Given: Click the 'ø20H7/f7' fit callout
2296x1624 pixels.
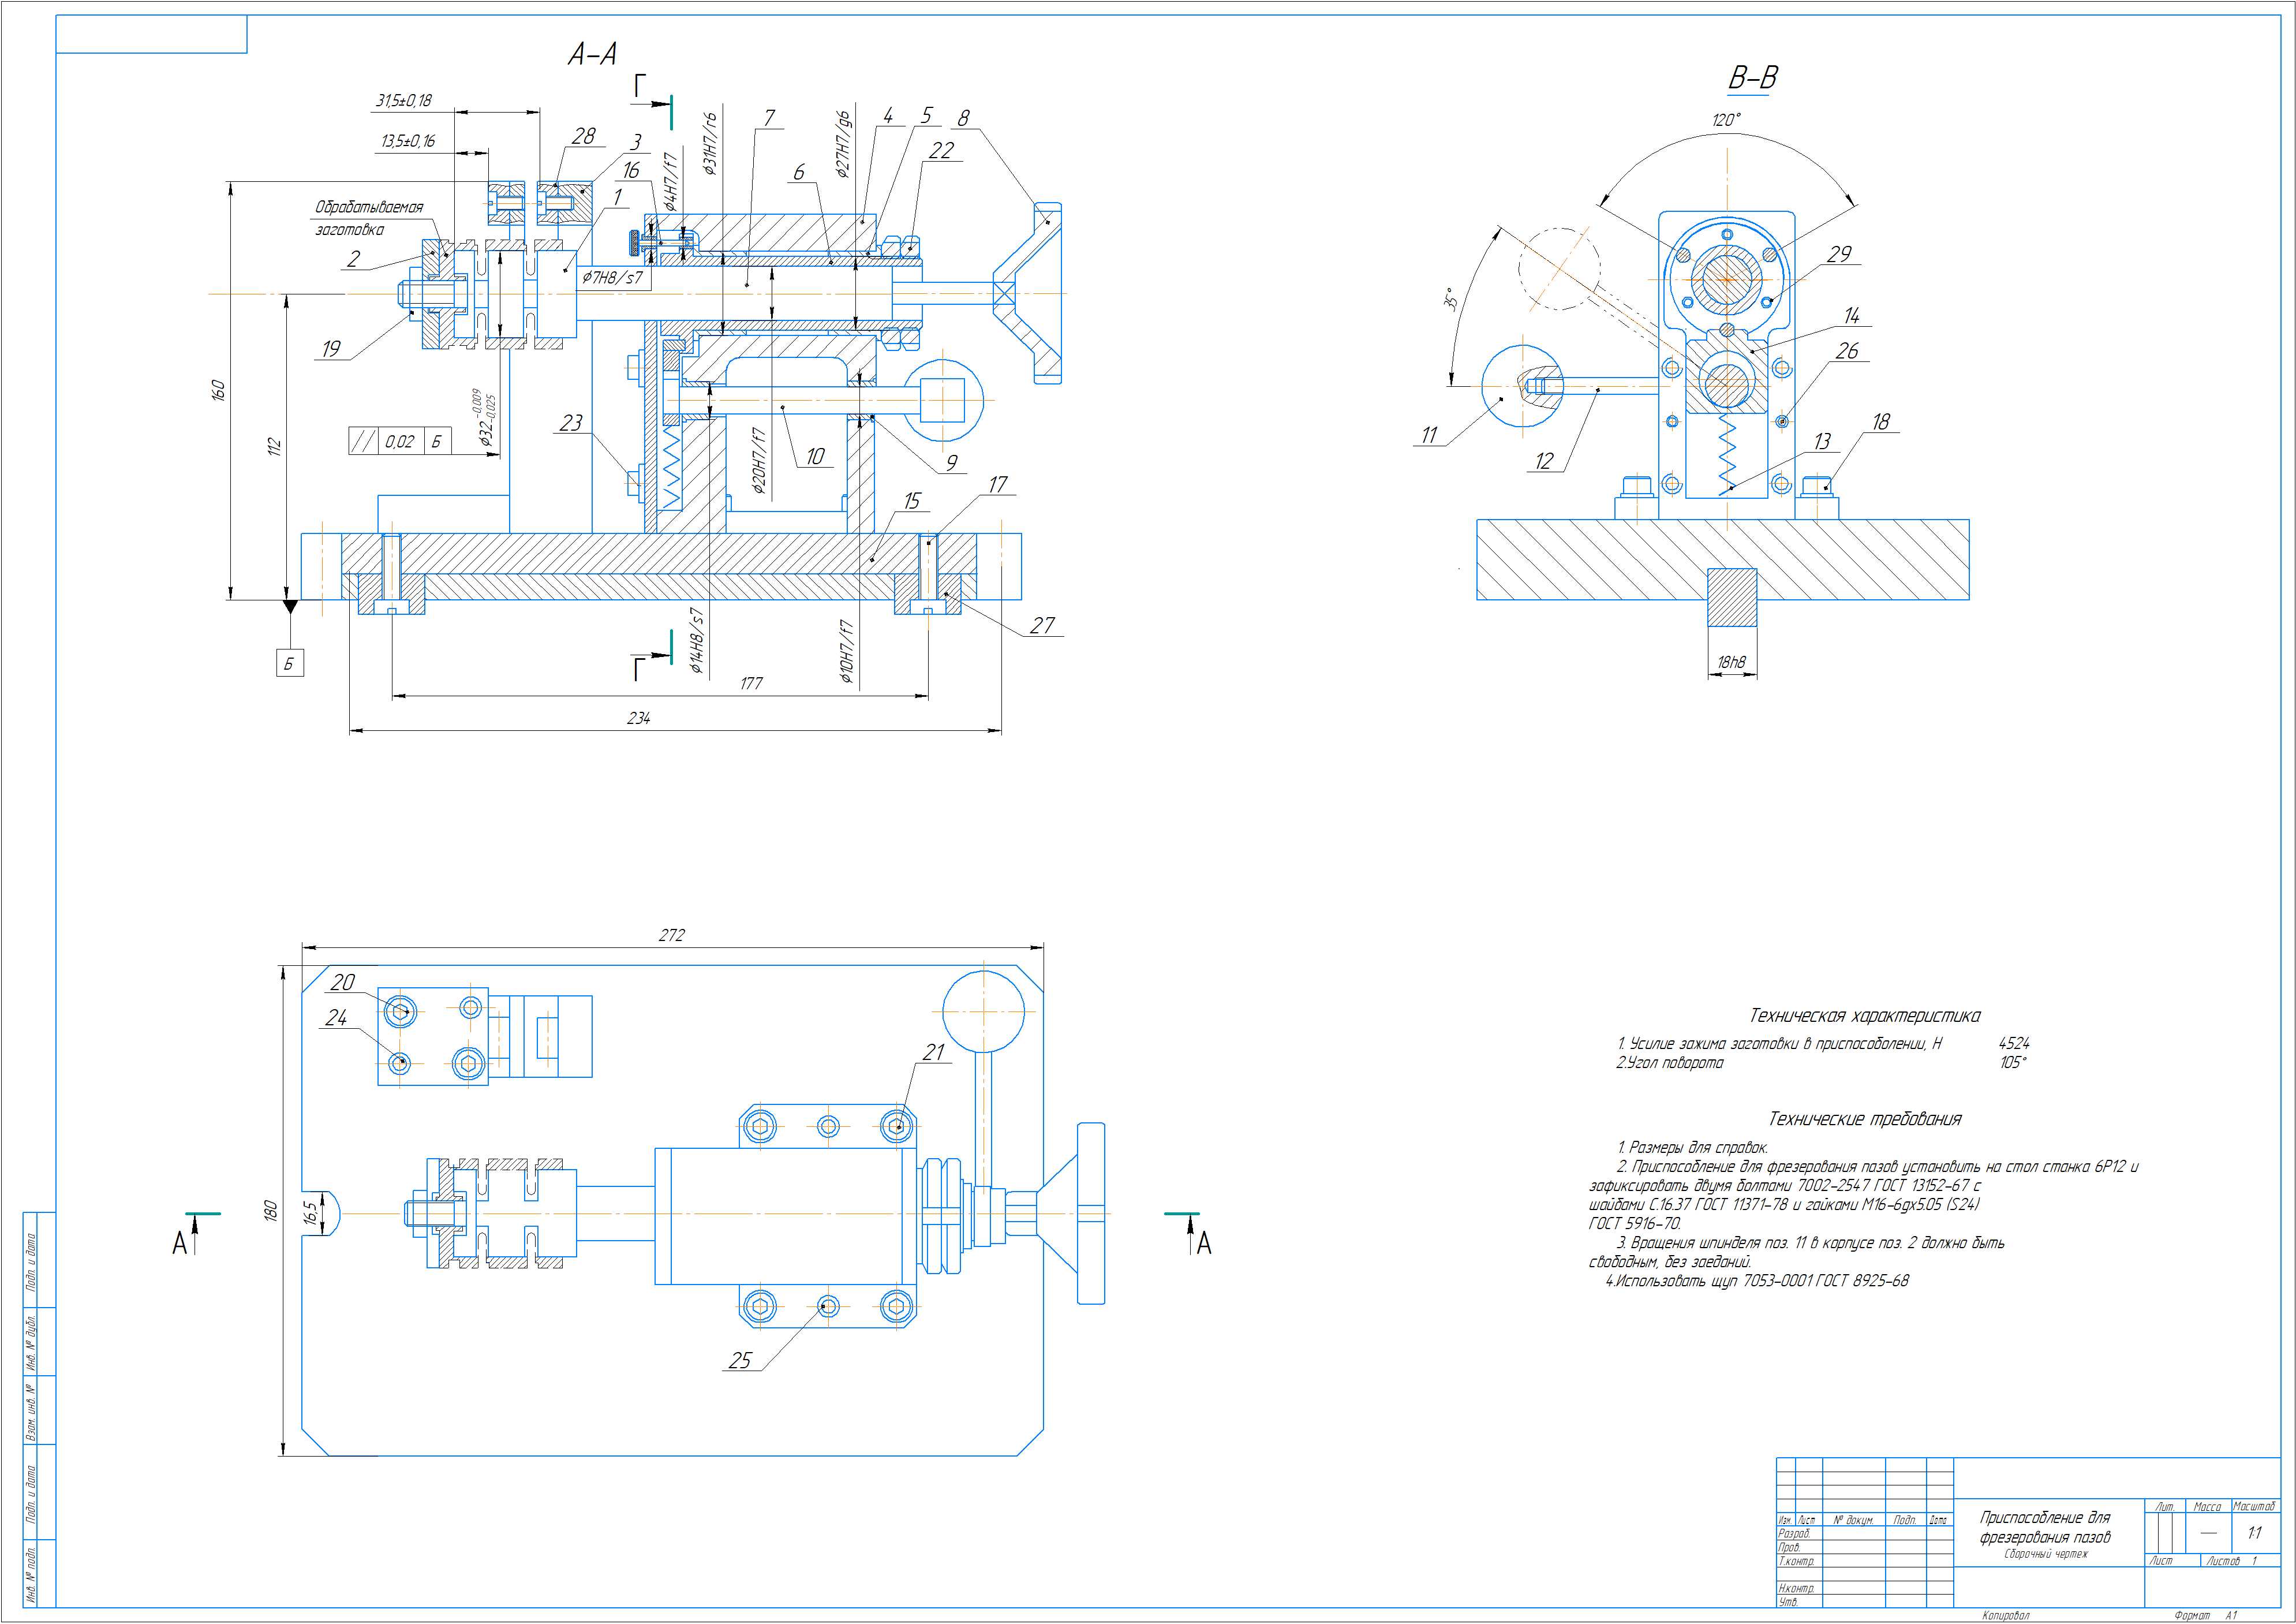Looking at the screenshot, I should (x=759, y=461).
